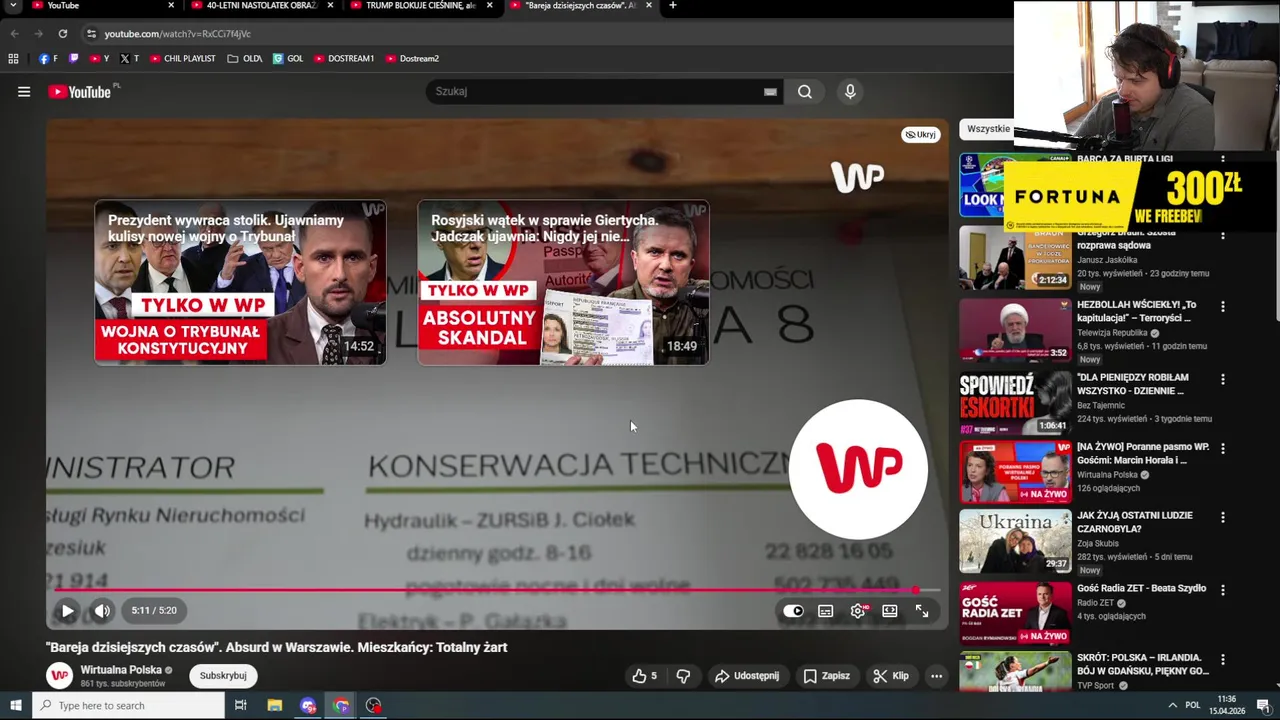Open more actions three-dot menu below video
This screenshot has height=720, width=1280.
[x=936, y=676]
